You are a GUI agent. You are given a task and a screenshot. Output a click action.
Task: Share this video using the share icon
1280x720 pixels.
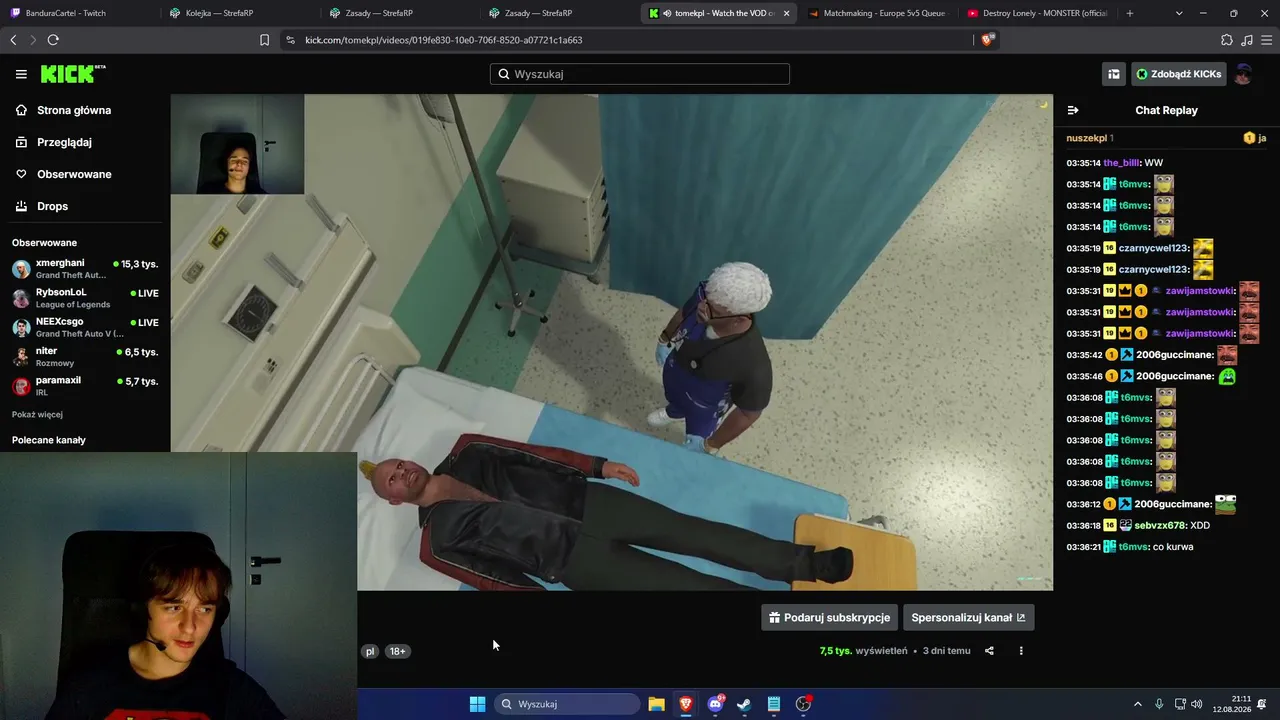coord(989,651)
